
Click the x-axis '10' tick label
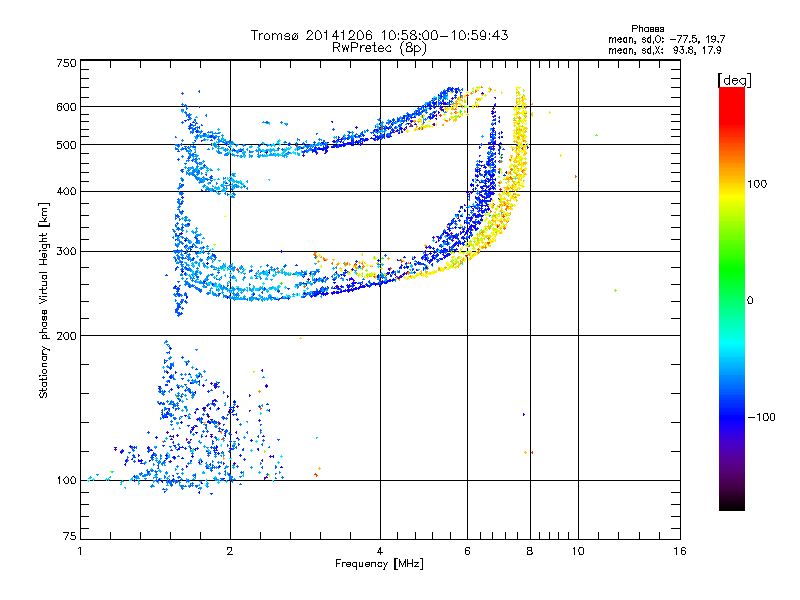(578, 551)
